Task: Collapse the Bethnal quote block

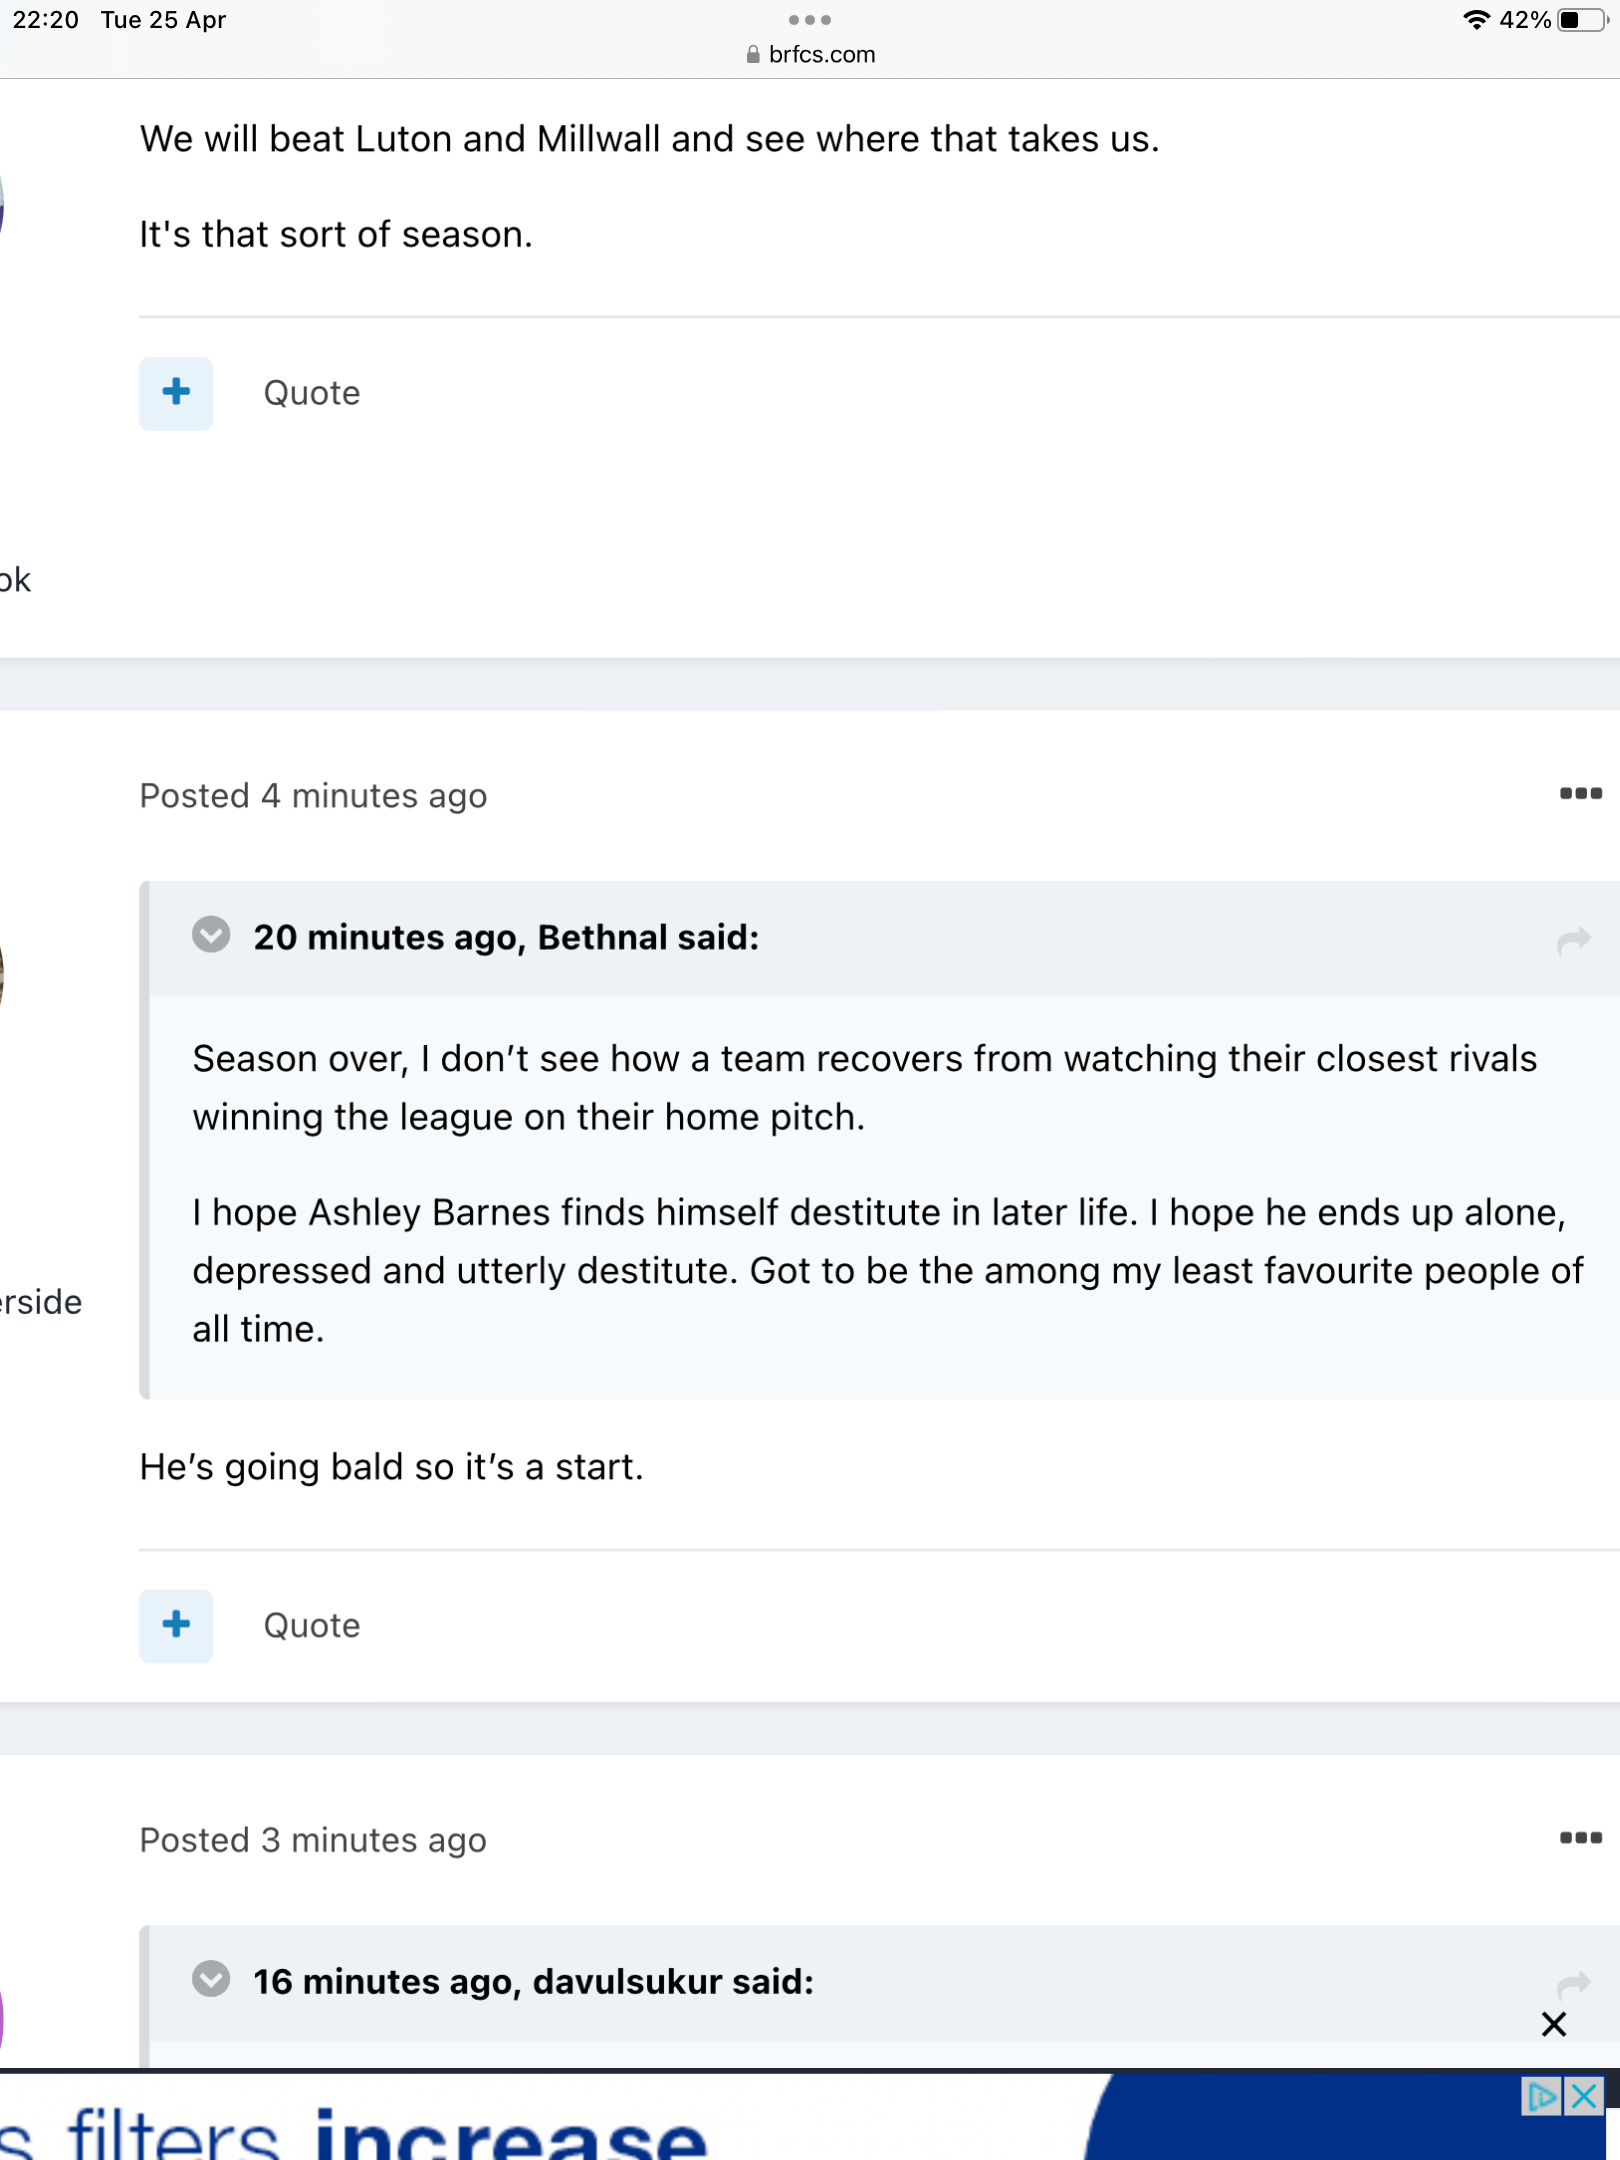Action: [211, 935]
